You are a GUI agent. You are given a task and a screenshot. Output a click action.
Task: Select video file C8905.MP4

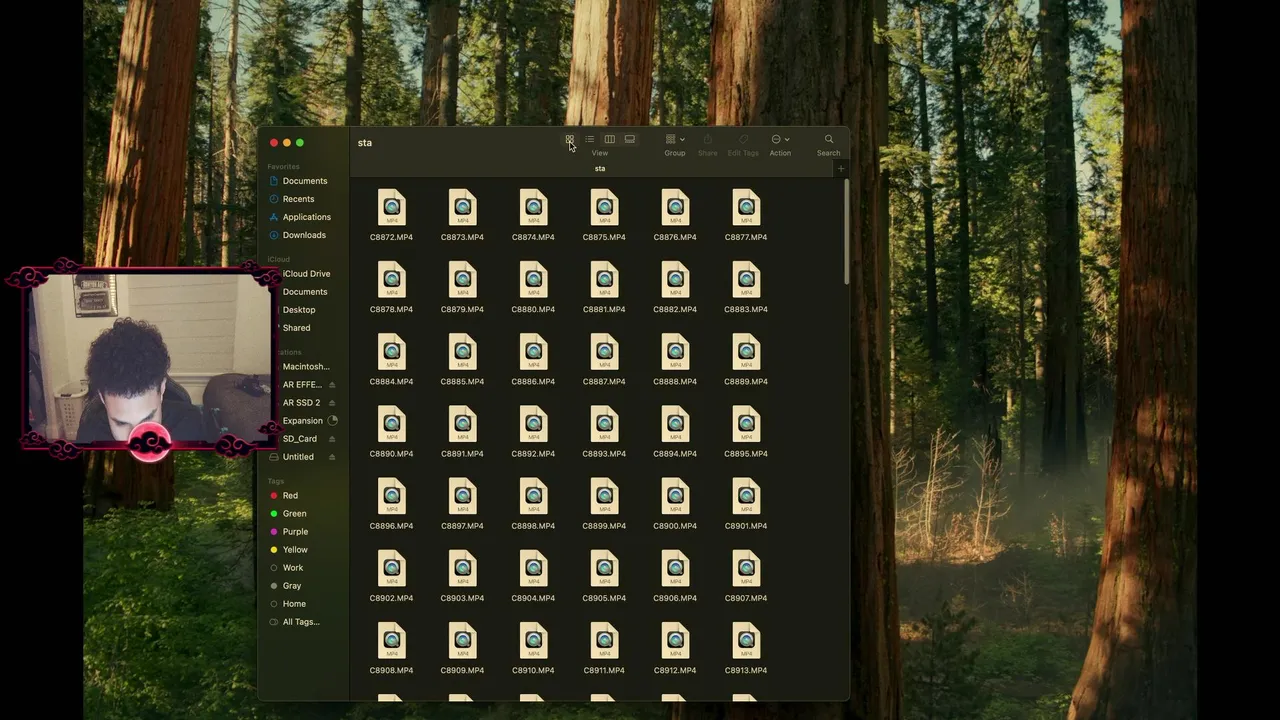pyautogui.click(x=604, y=568)
